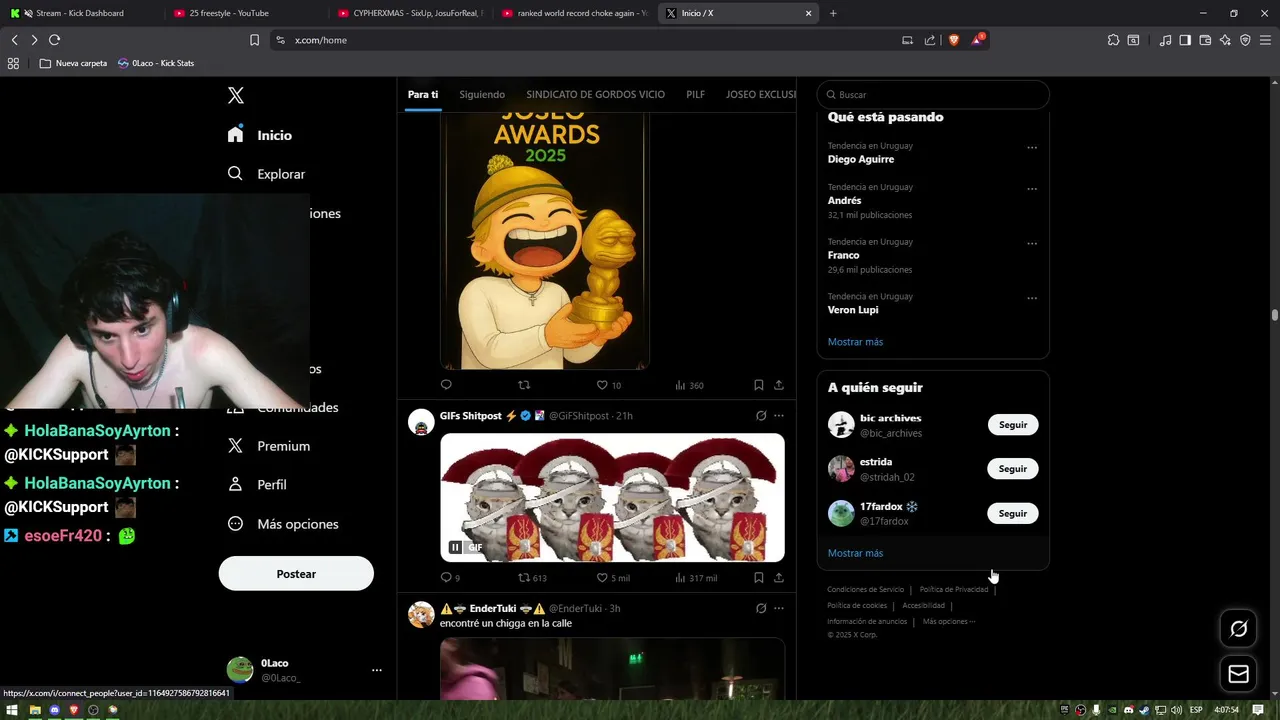Image resolution: width=1280 pixels, height=720 pixels.
Task: Open X Premium page
Action: tap(269, 446)
